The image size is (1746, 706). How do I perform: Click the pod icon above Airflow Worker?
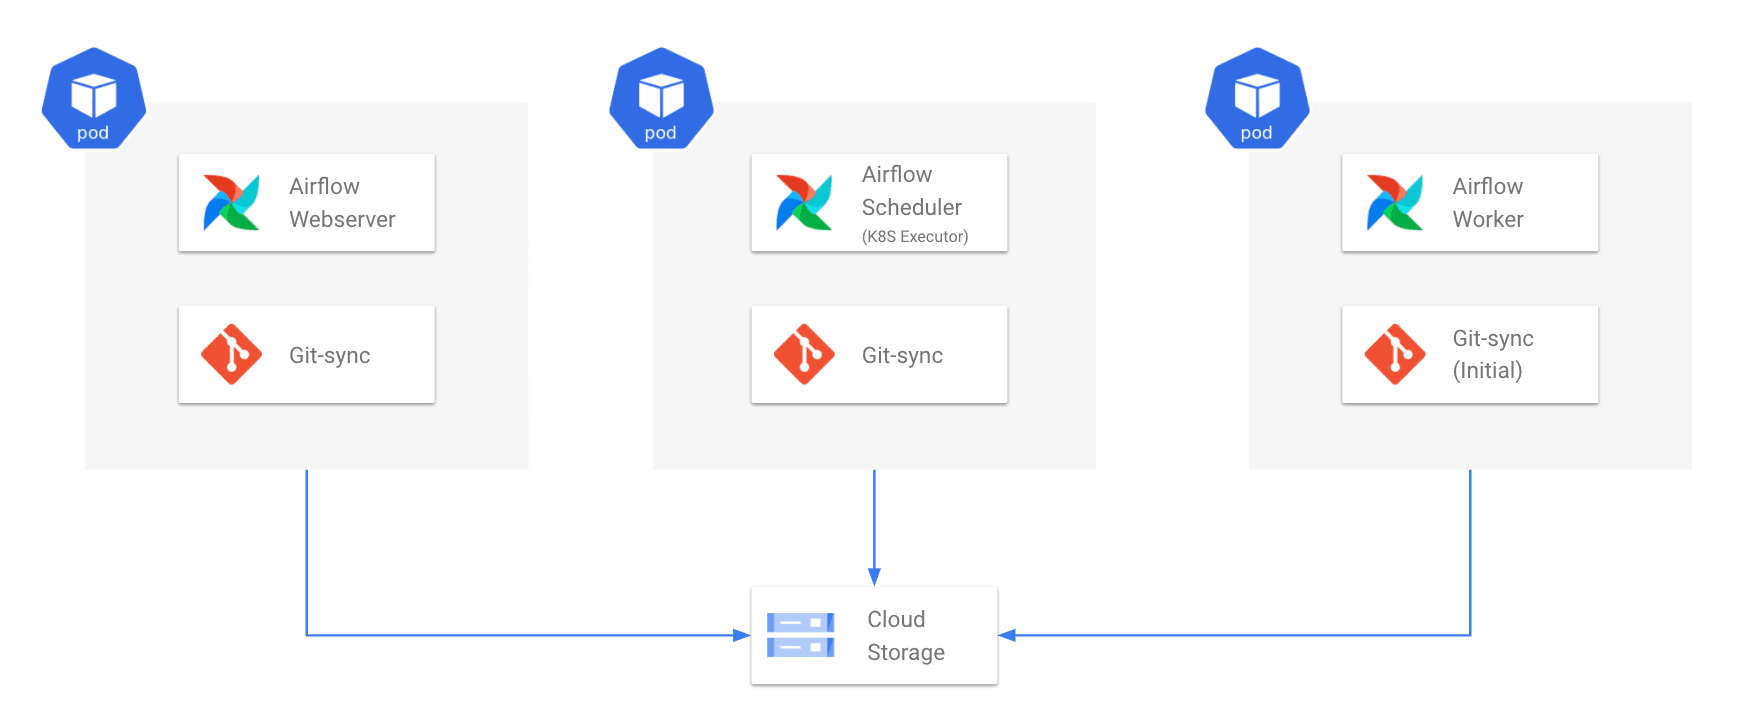[x=1257, y=98]
